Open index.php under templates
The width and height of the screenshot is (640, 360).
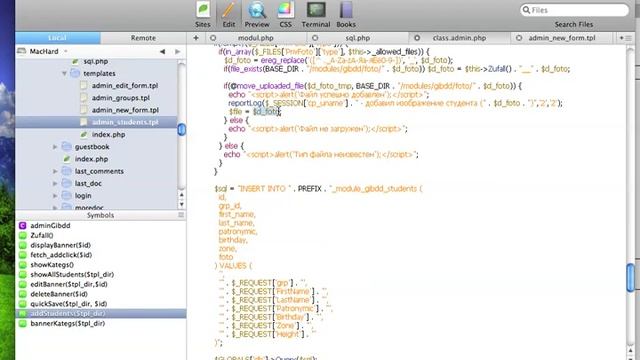coord(108,135)
